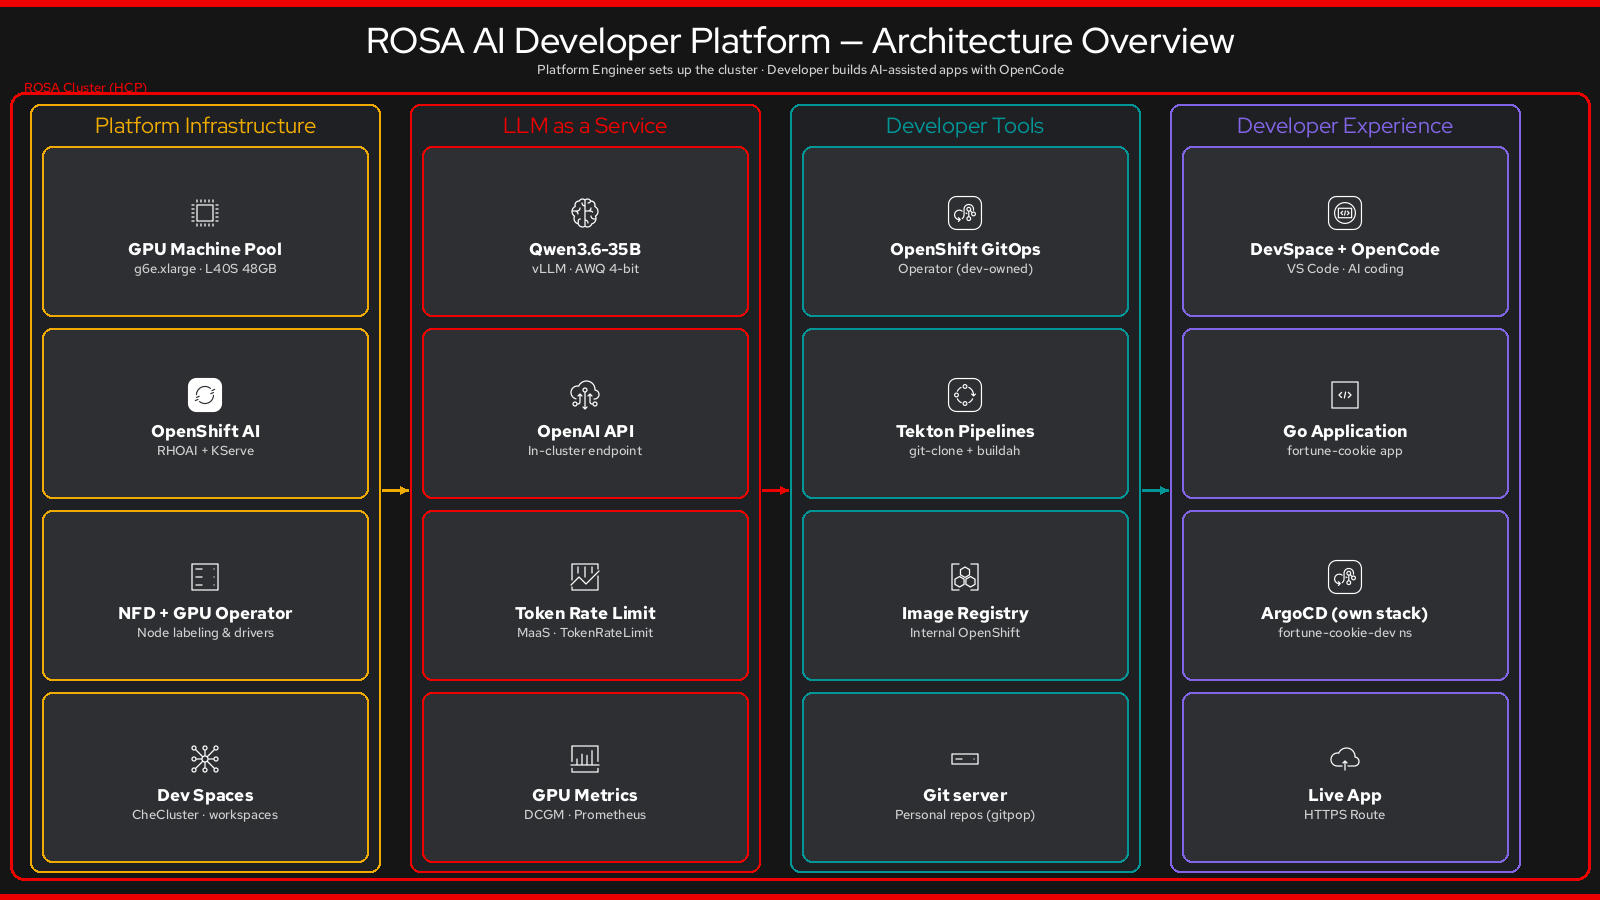This screenshot has width=1600, height=900.
Task: Click the 'git-clone + buildah' text
Action: (x=965, y=451)
